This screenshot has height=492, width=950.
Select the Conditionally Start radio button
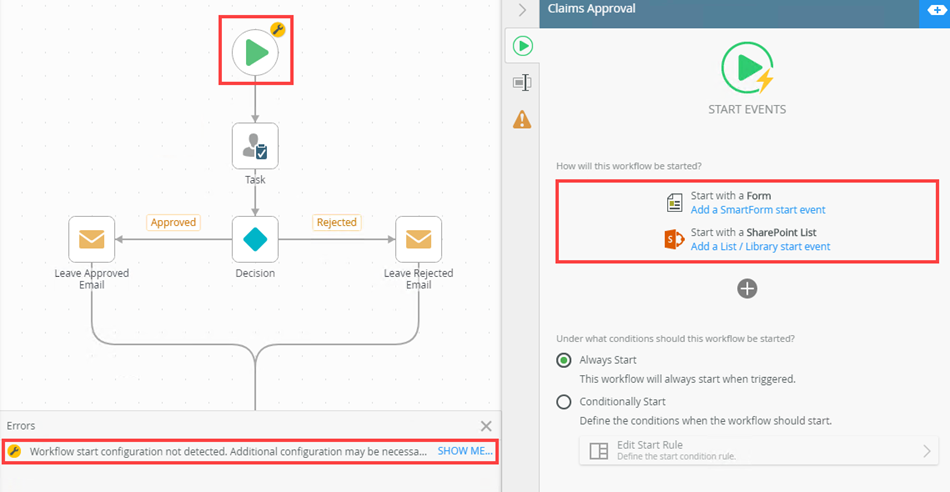coord(563,402)
